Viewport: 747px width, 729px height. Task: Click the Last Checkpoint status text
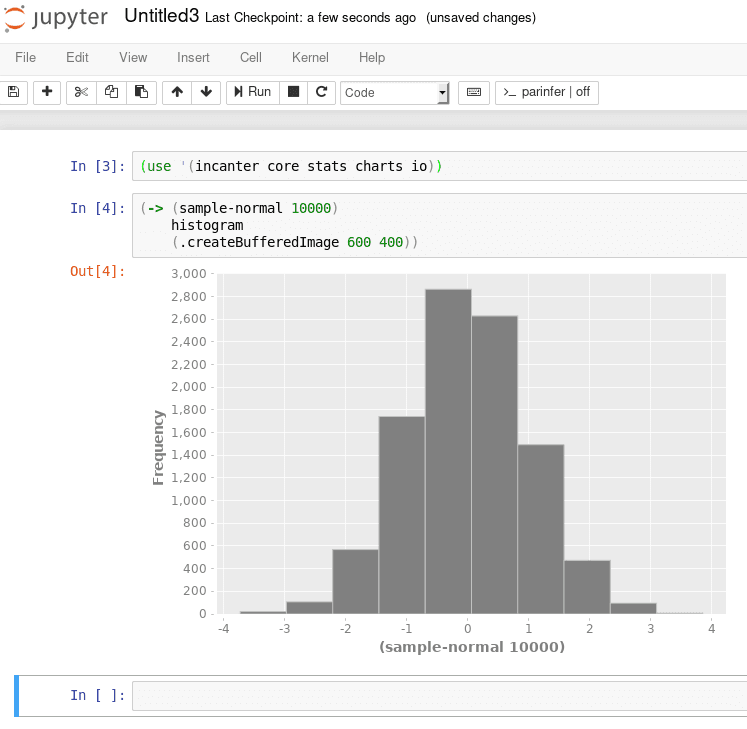click(x=310, y=18)
